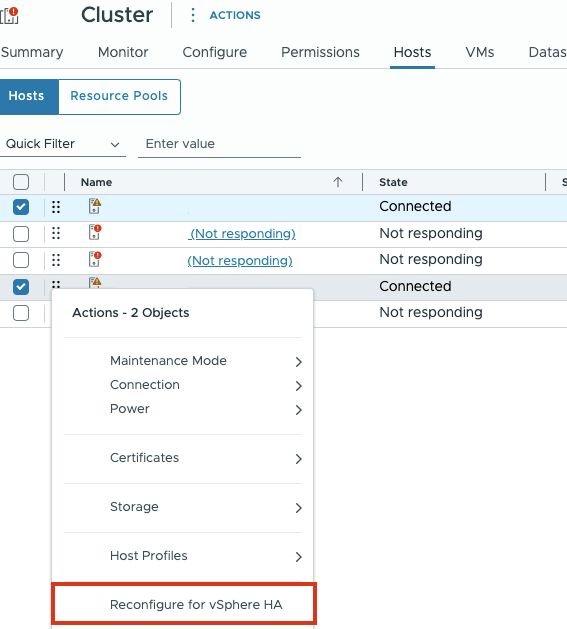Expand the Maintenance Mode submenu

[183, 361]
